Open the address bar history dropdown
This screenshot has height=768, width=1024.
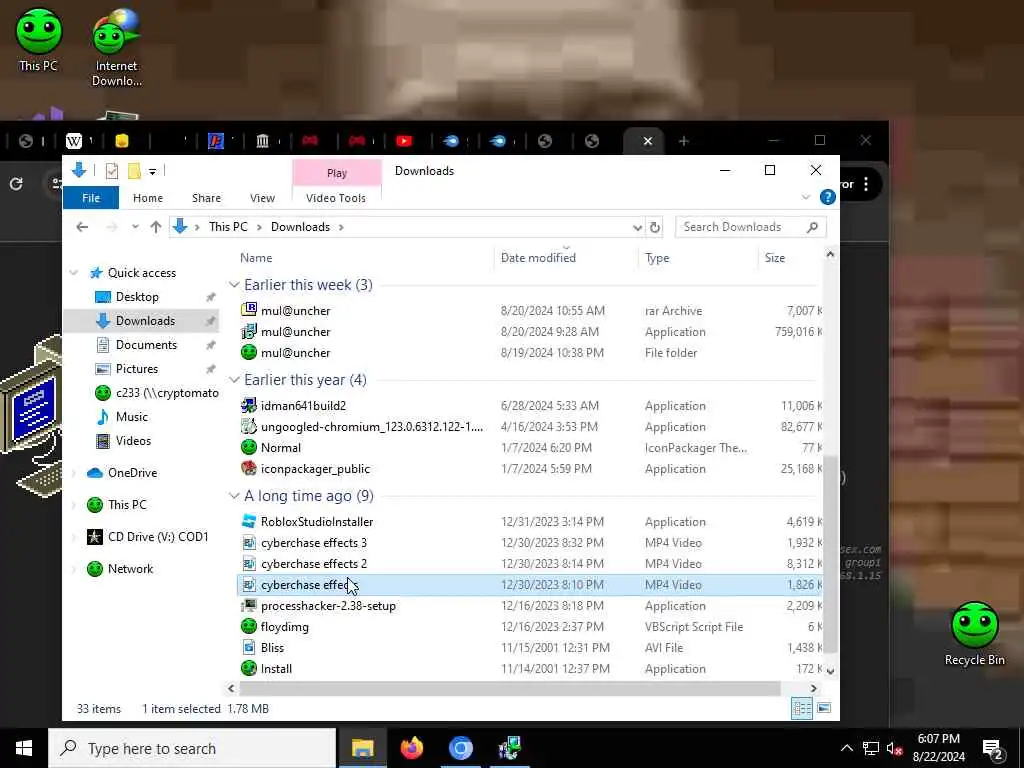(x=637, y=227)
